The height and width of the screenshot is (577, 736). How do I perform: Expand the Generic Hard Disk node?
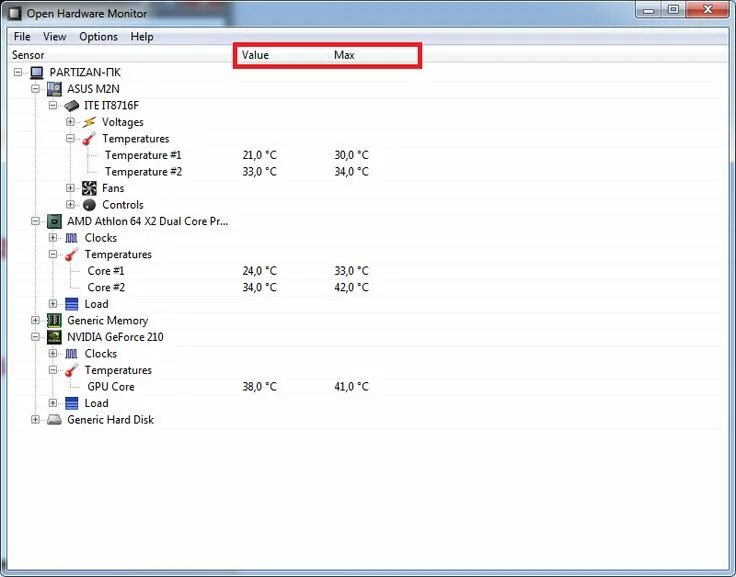click(x=35, y=420)
